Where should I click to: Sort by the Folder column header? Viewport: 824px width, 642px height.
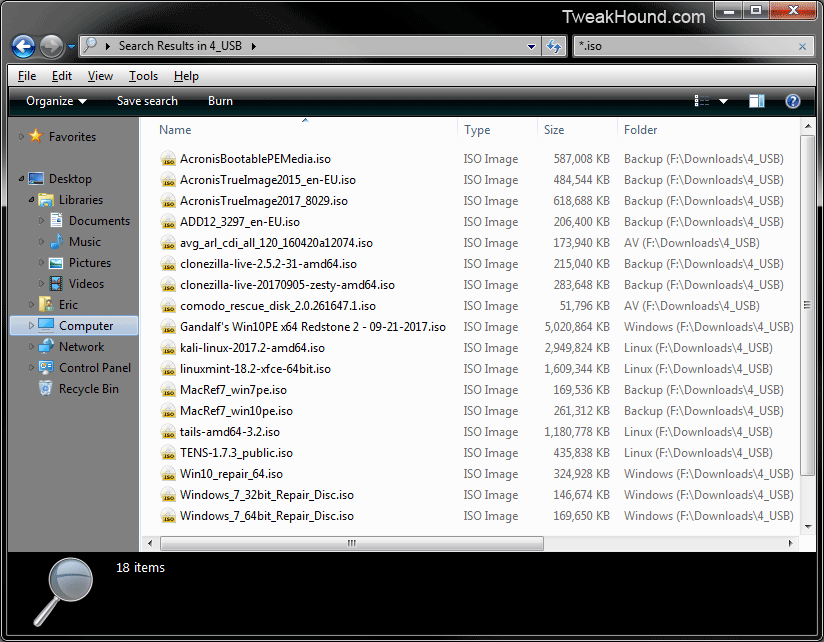(640, 130)
